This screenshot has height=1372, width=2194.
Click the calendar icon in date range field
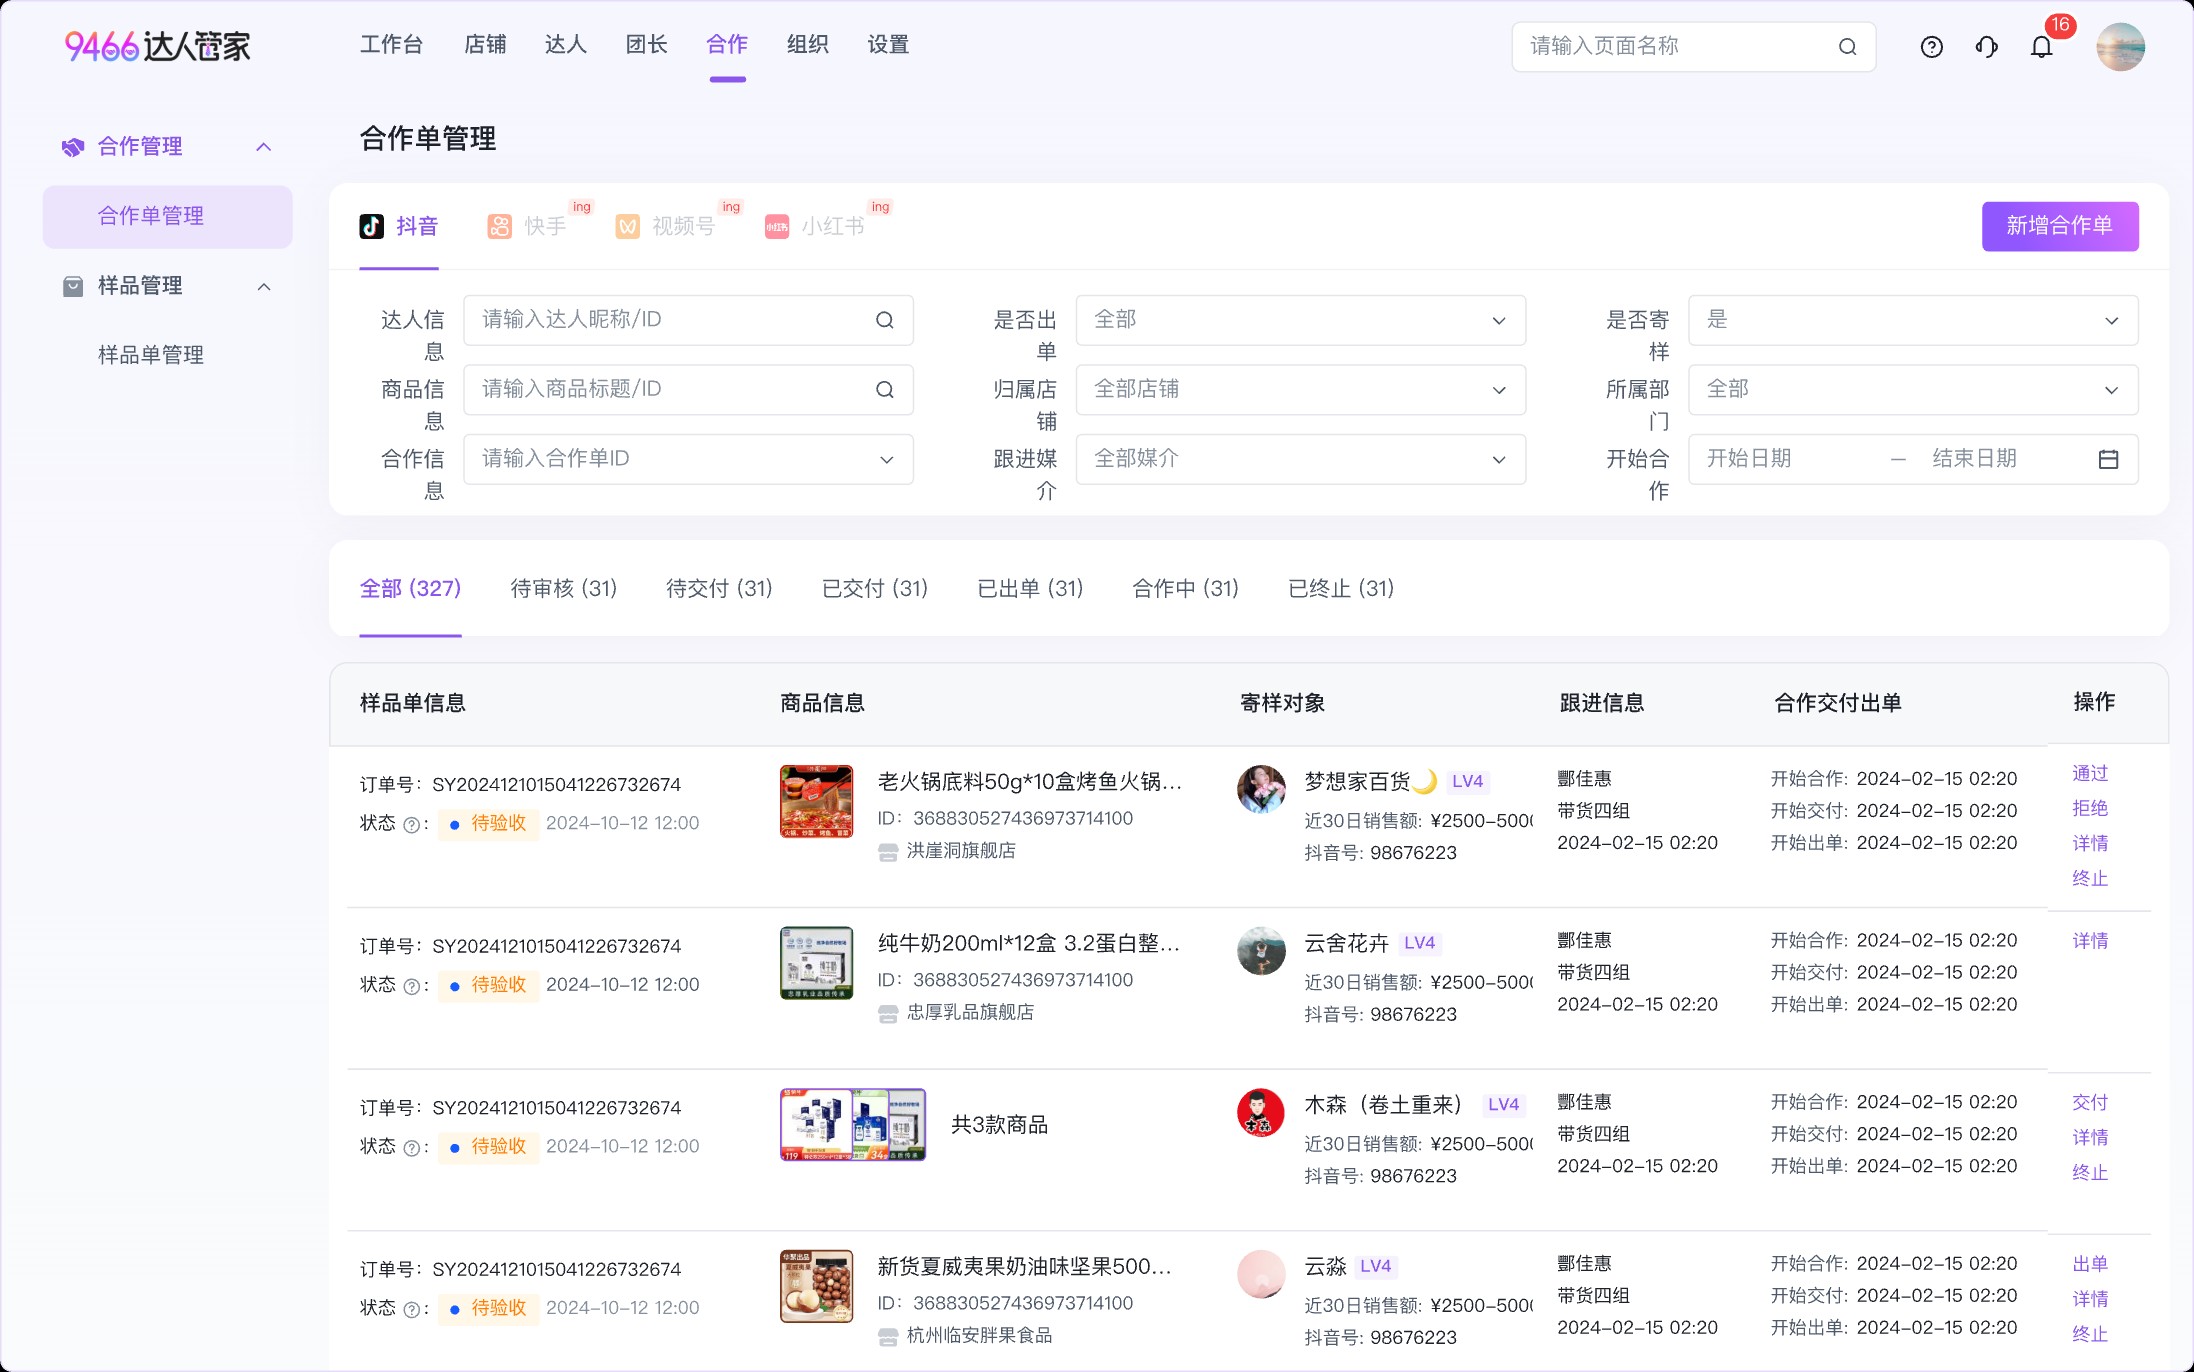tap(2108, 459)
